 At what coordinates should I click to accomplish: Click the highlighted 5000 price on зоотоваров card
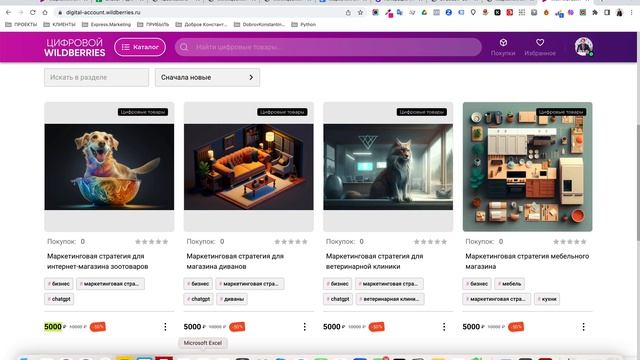click(x=53, y=327)
